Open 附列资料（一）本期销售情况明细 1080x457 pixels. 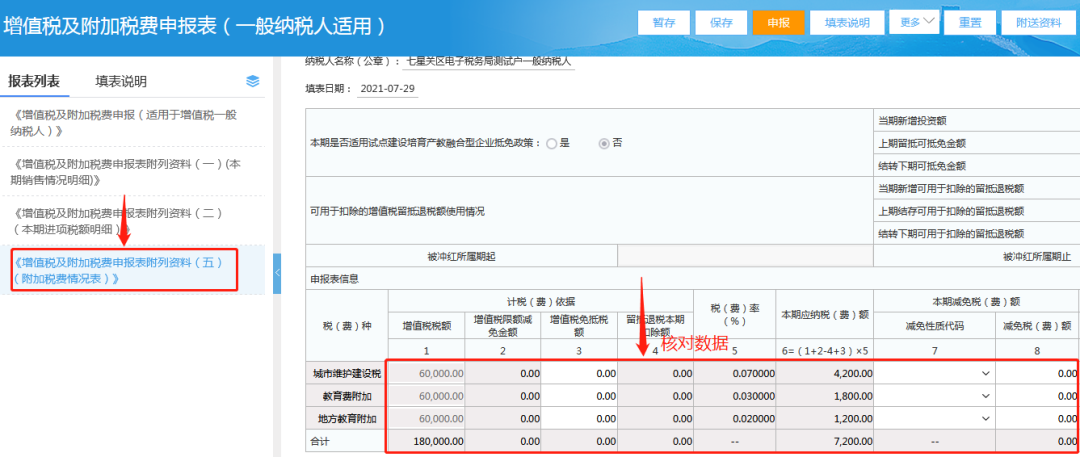coord(126,172)
